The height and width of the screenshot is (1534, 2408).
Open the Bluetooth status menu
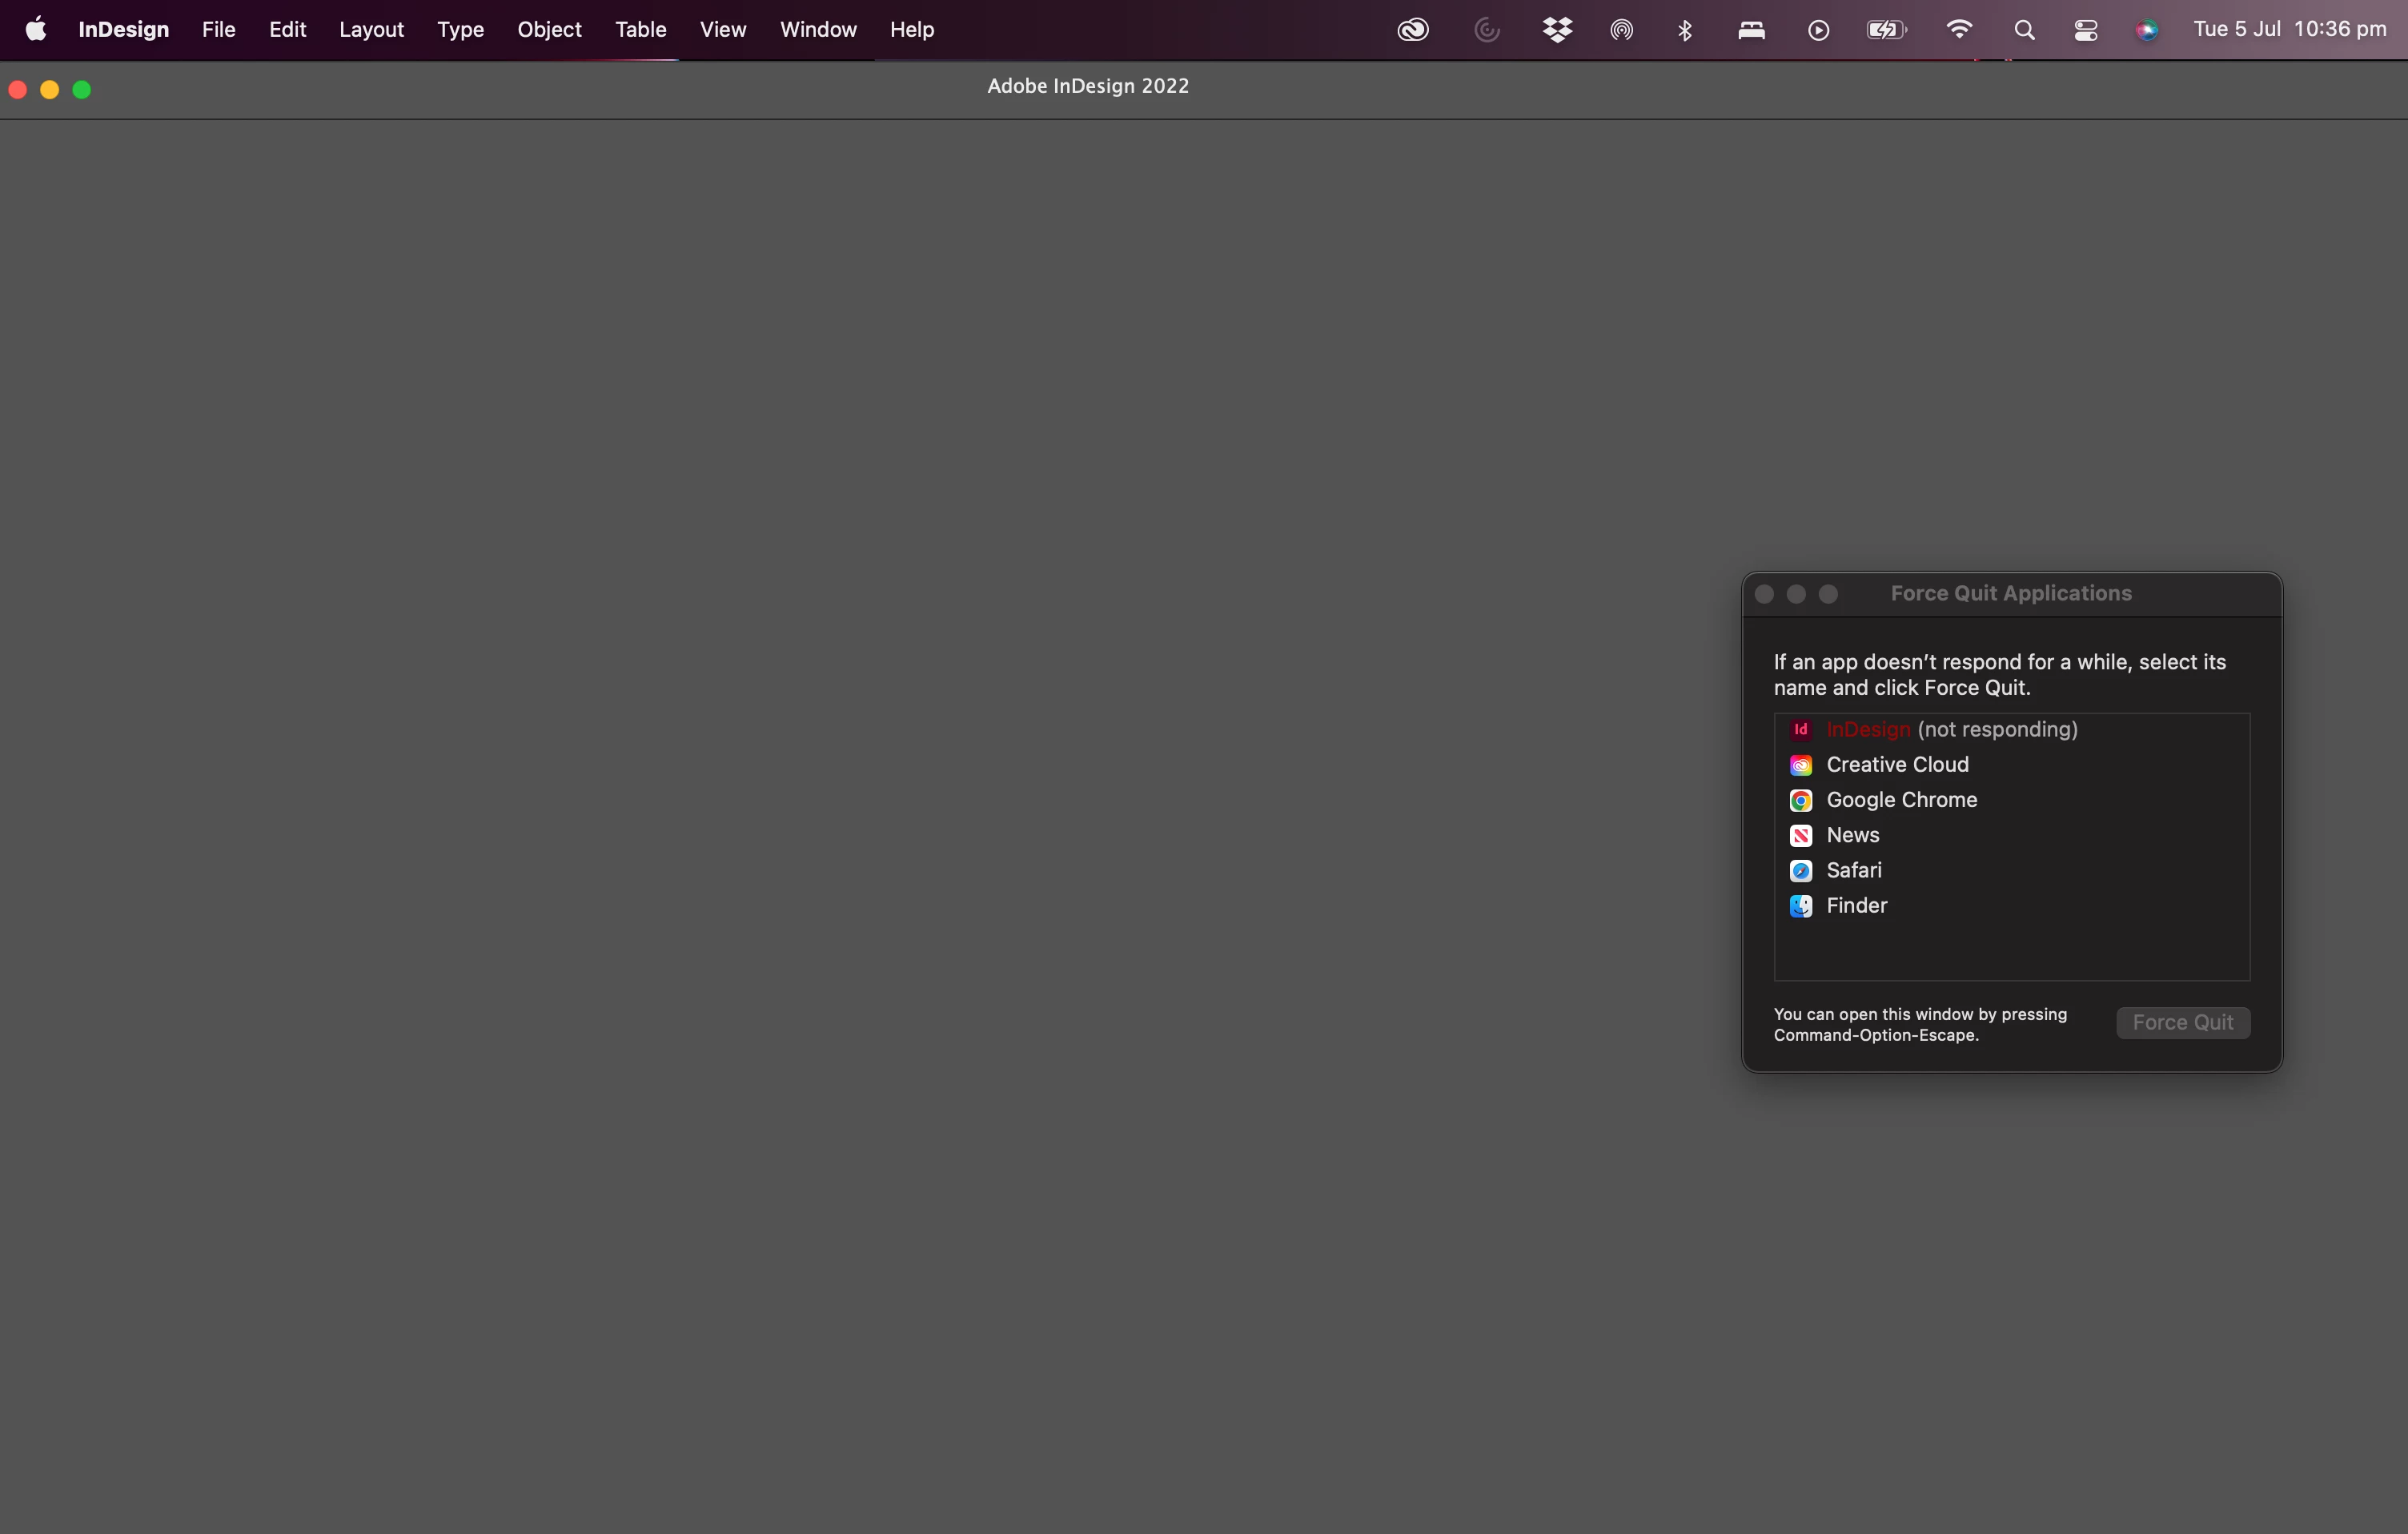pos(1685,30)
